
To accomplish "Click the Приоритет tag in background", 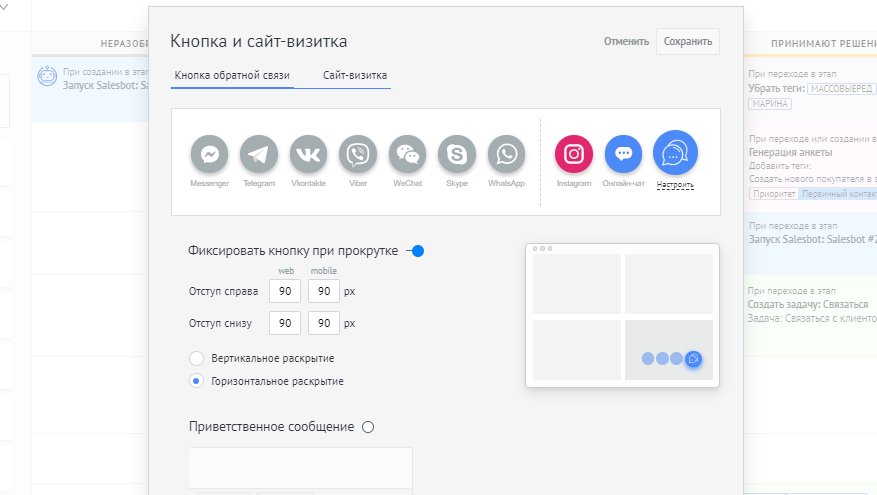I will 774,194.
